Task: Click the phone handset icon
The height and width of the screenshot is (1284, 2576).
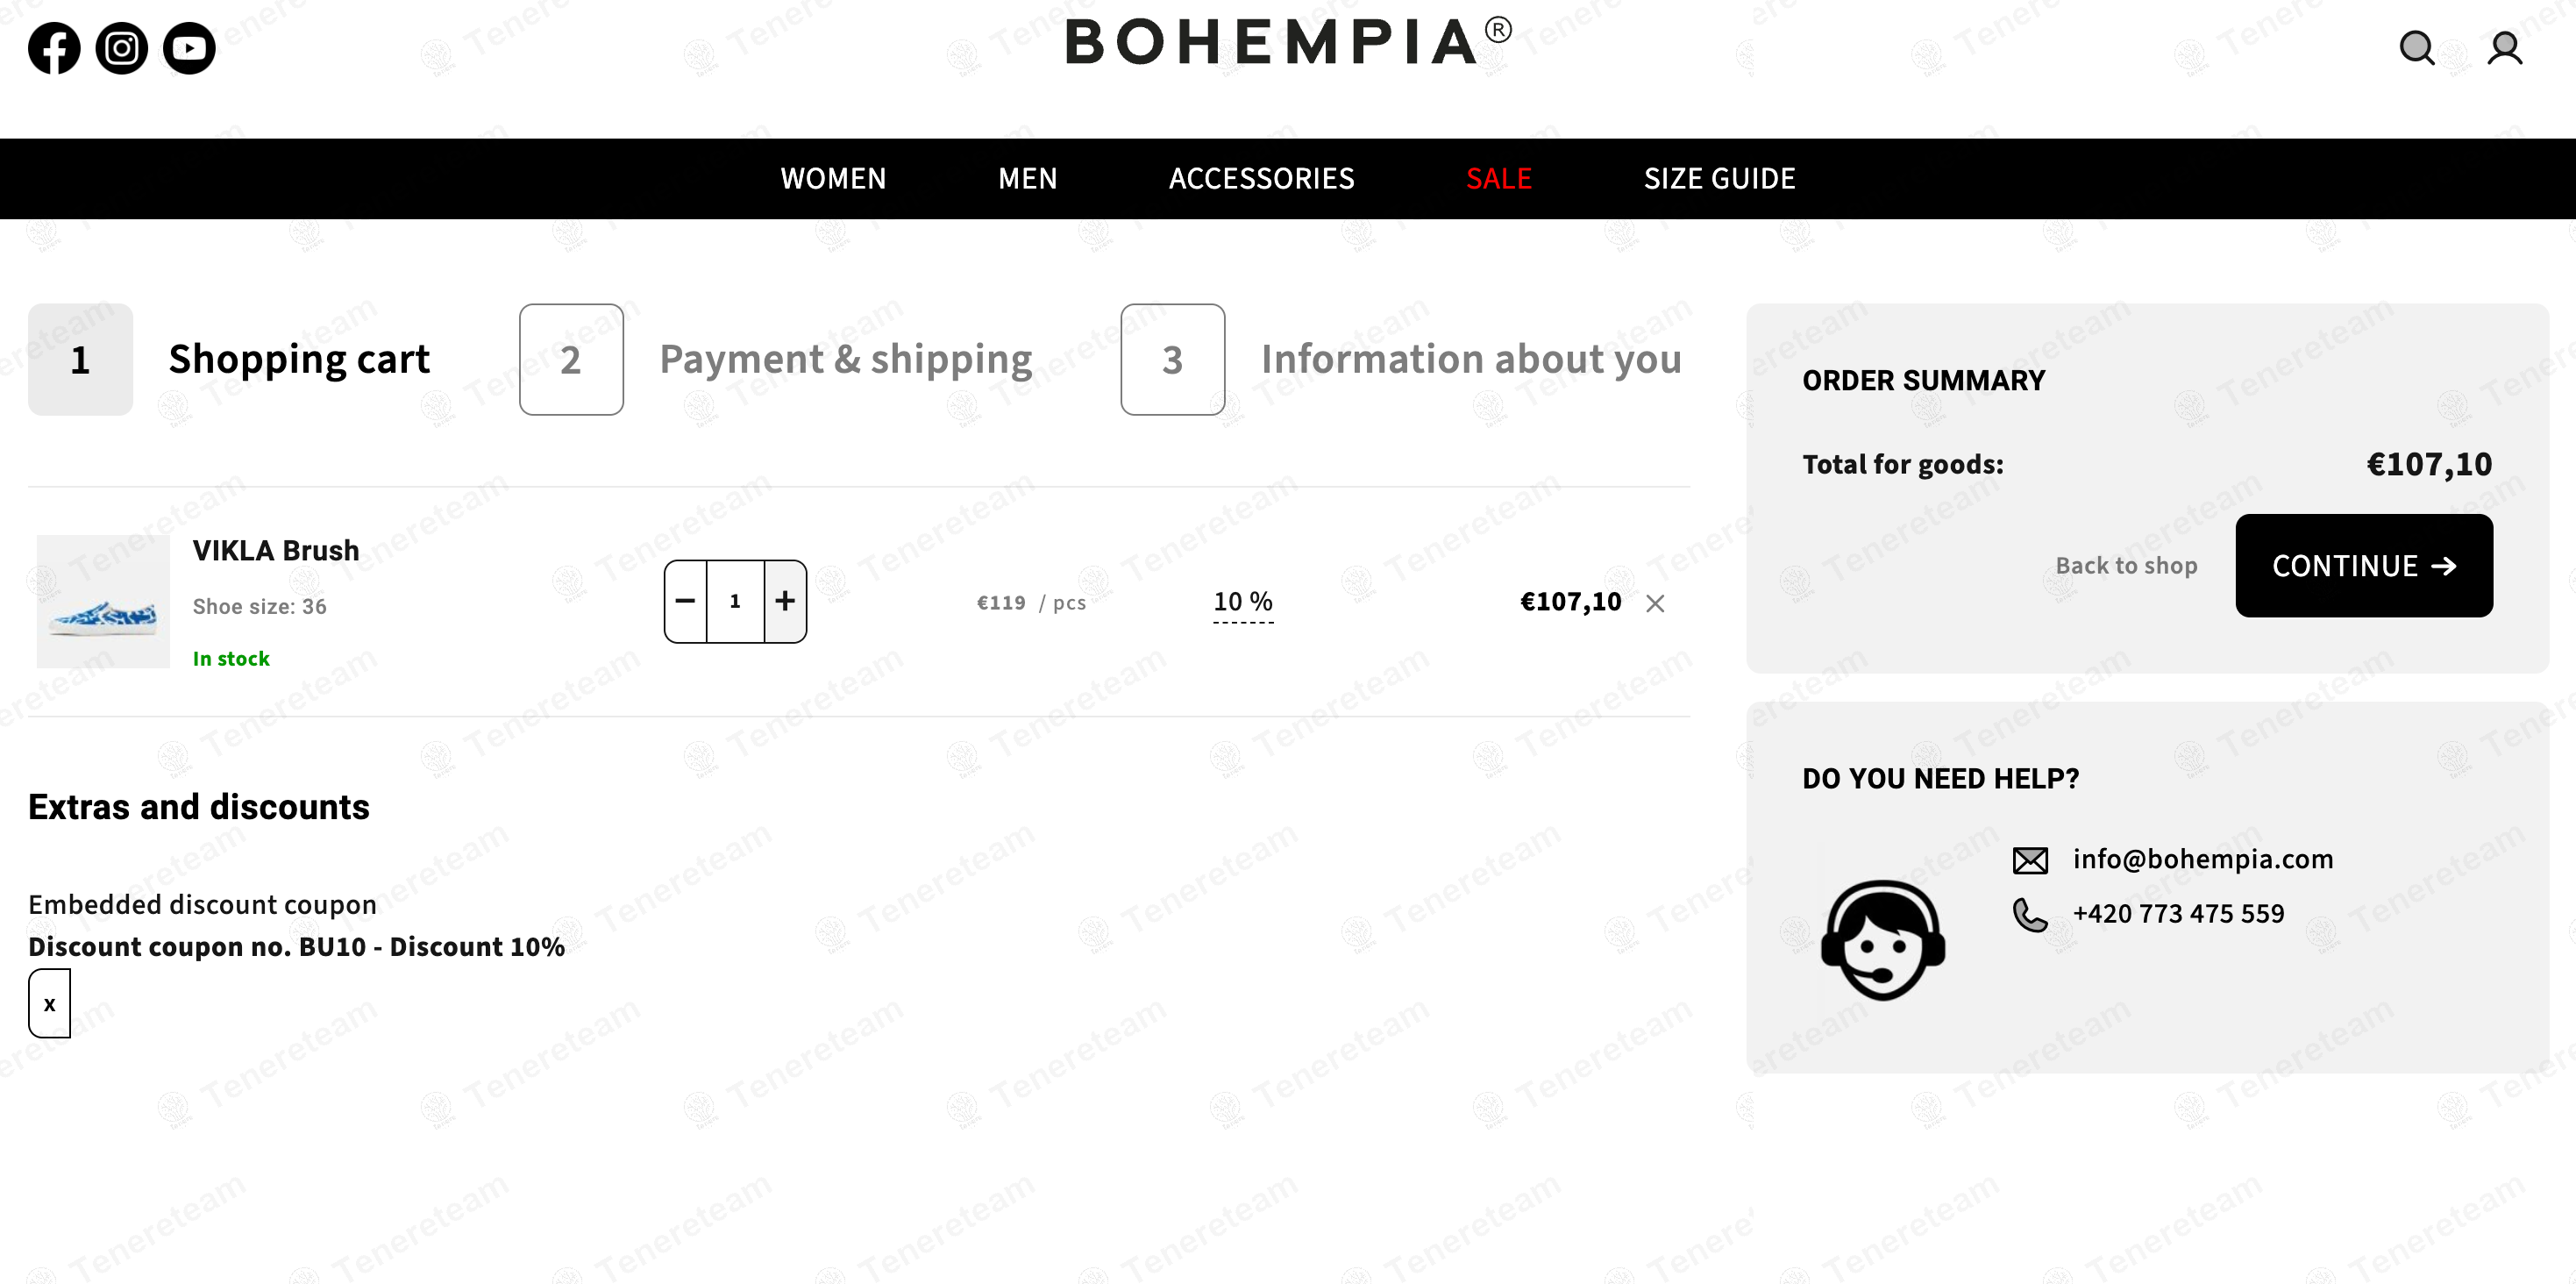Action: click(2030, 914)
